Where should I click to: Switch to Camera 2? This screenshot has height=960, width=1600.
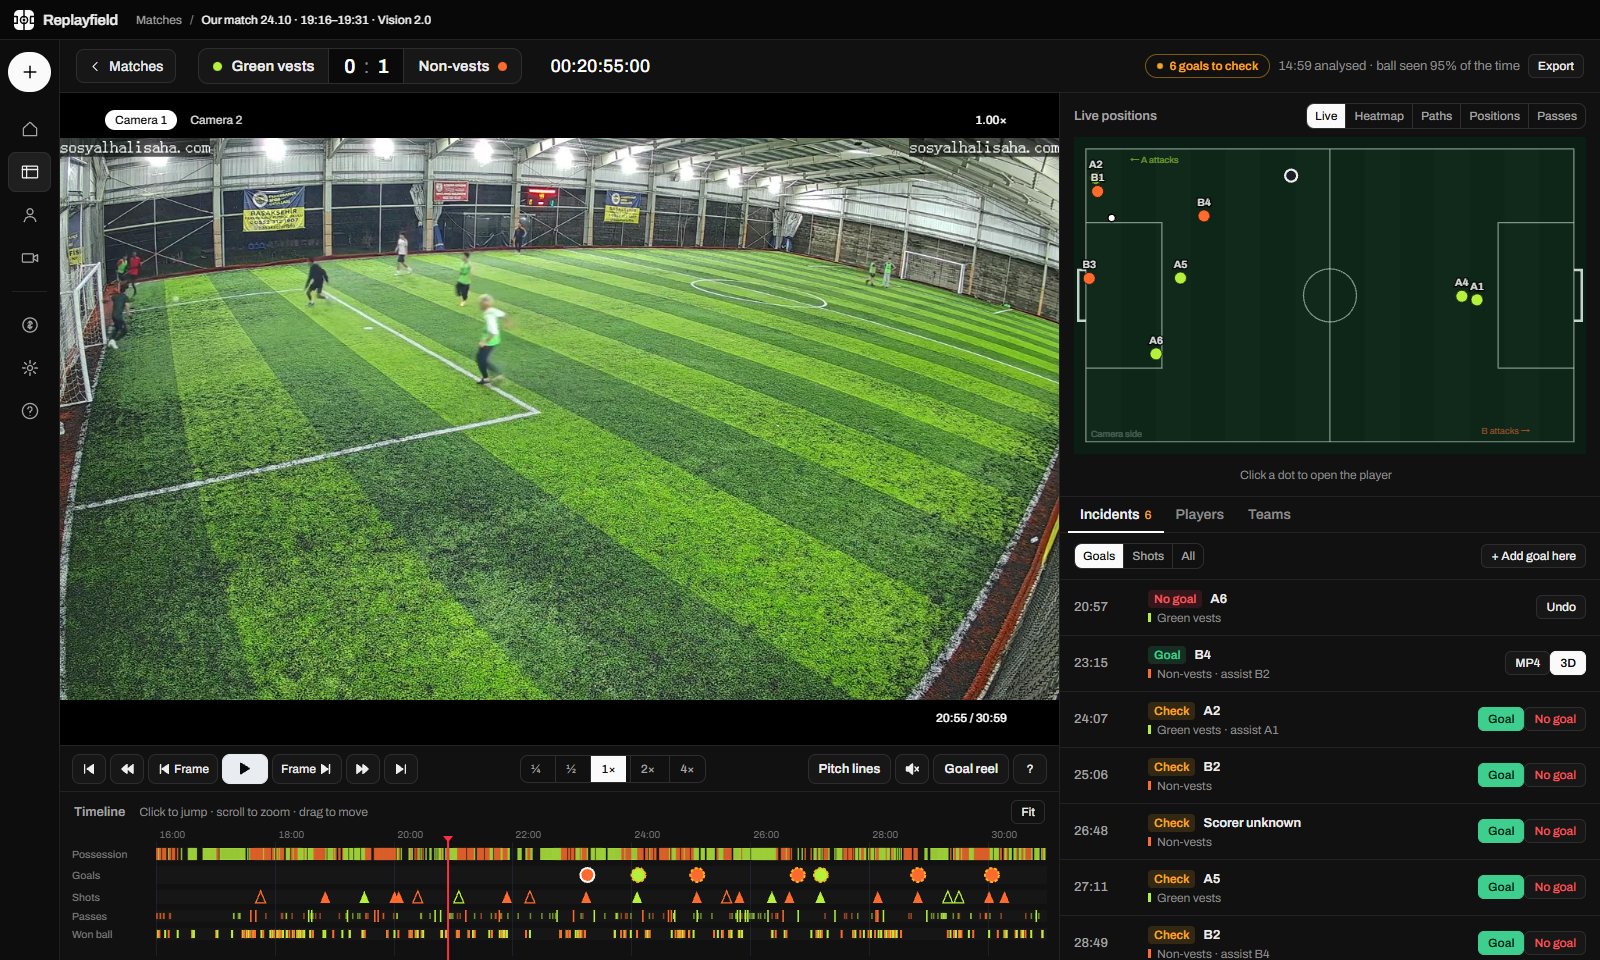click(216, 120)
